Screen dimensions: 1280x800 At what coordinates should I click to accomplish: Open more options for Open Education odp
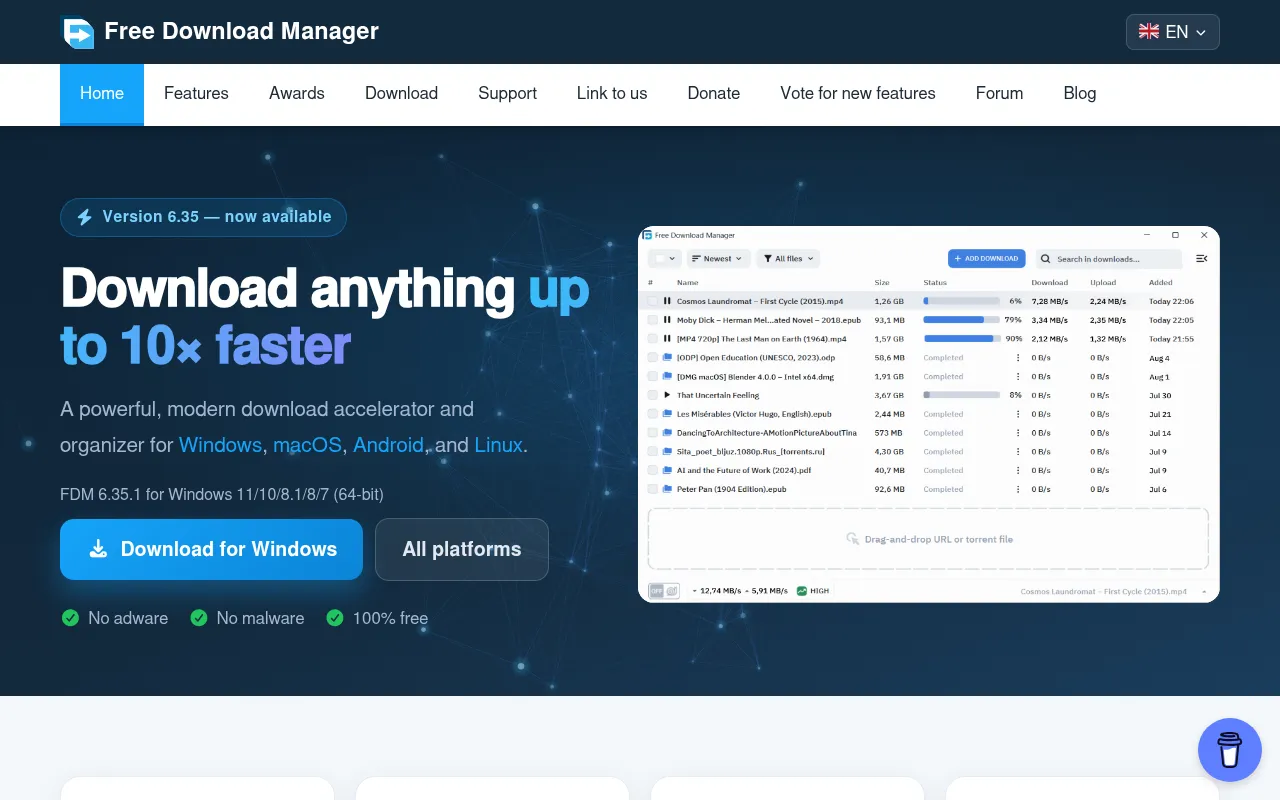[1019, 358]
